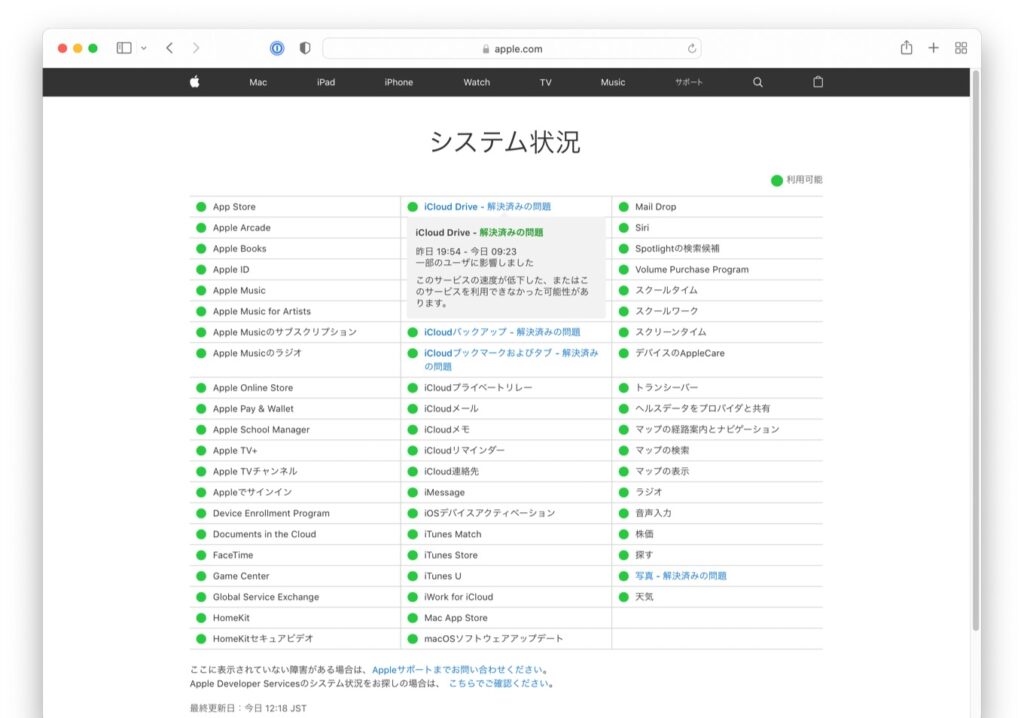The width and height of the screenshot is (1024, 718).
Task: Click the 天気 row text
Action: coord(644,596)
